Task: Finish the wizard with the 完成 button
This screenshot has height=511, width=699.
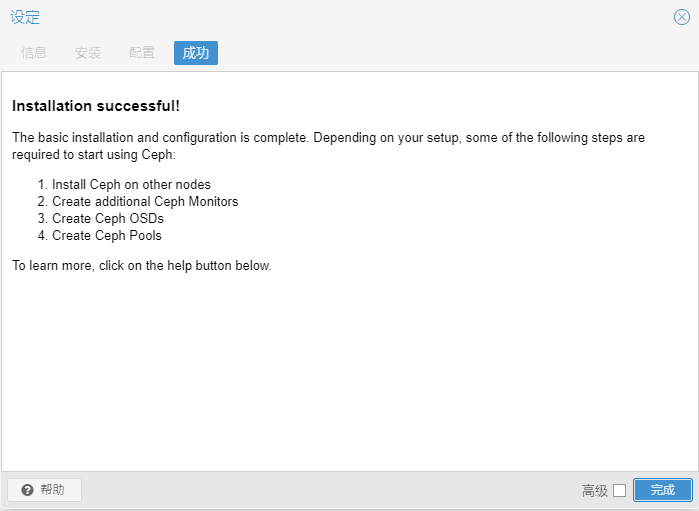Action: [x=663, y=490]
